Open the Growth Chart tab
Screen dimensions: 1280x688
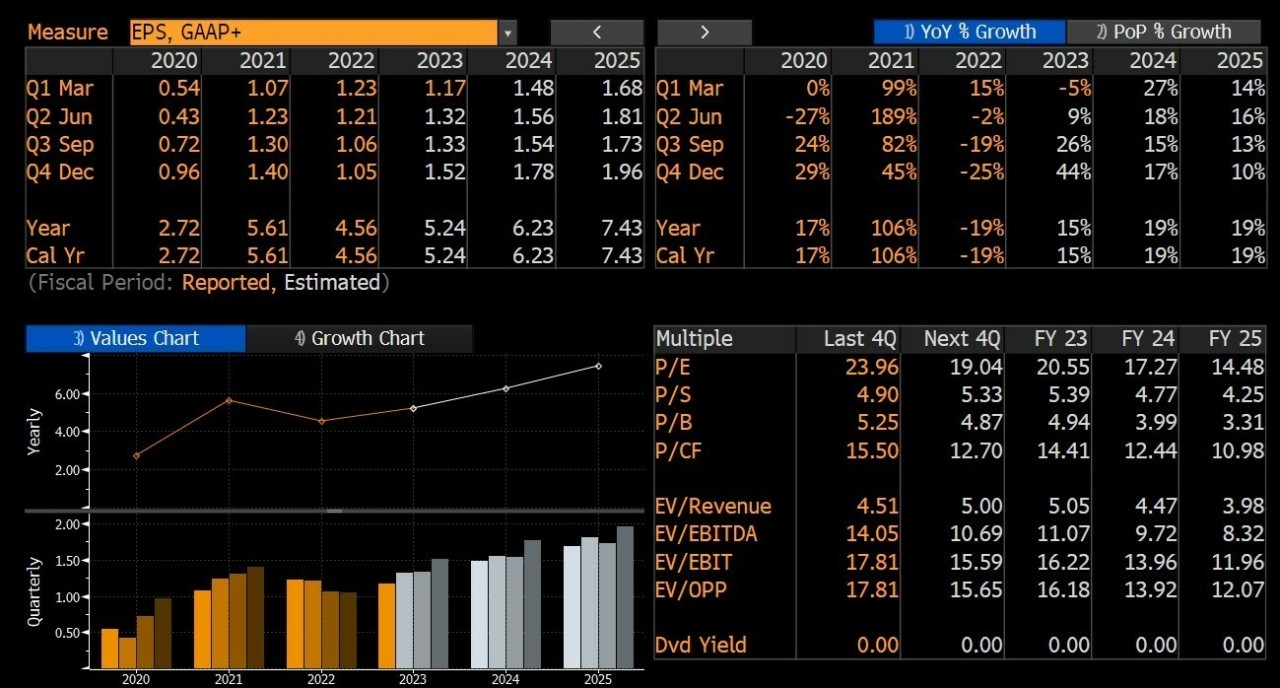(359, 338)
